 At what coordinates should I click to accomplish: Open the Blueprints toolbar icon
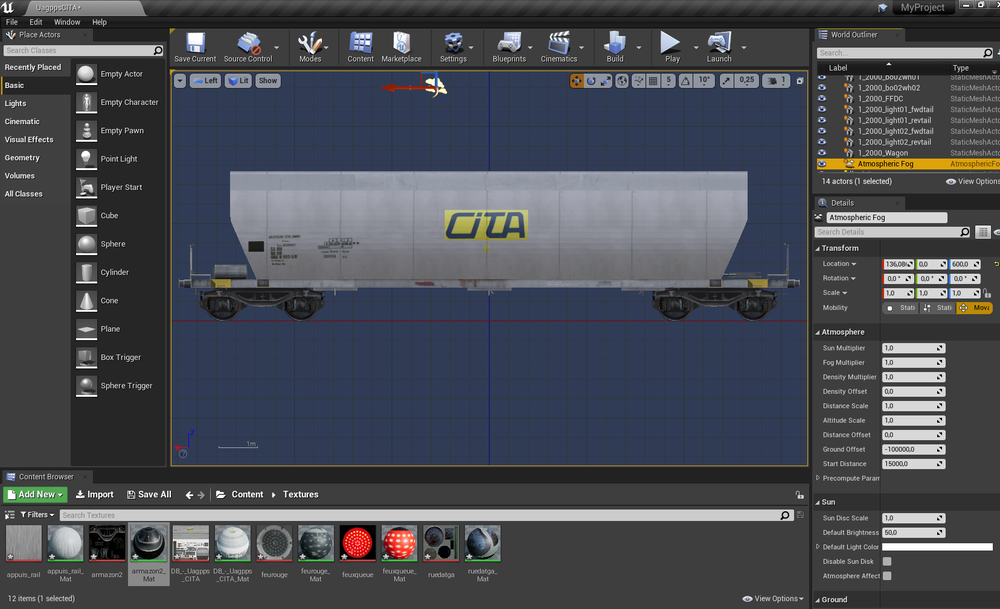pos(509,47)
